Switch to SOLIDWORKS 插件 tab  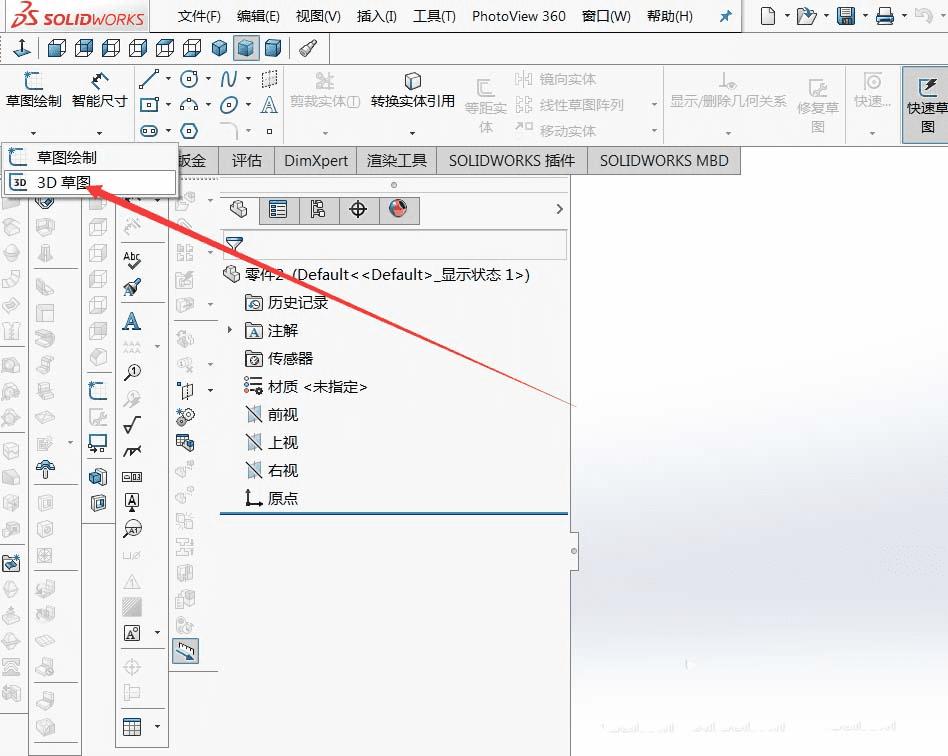click(x=512, y=160)
